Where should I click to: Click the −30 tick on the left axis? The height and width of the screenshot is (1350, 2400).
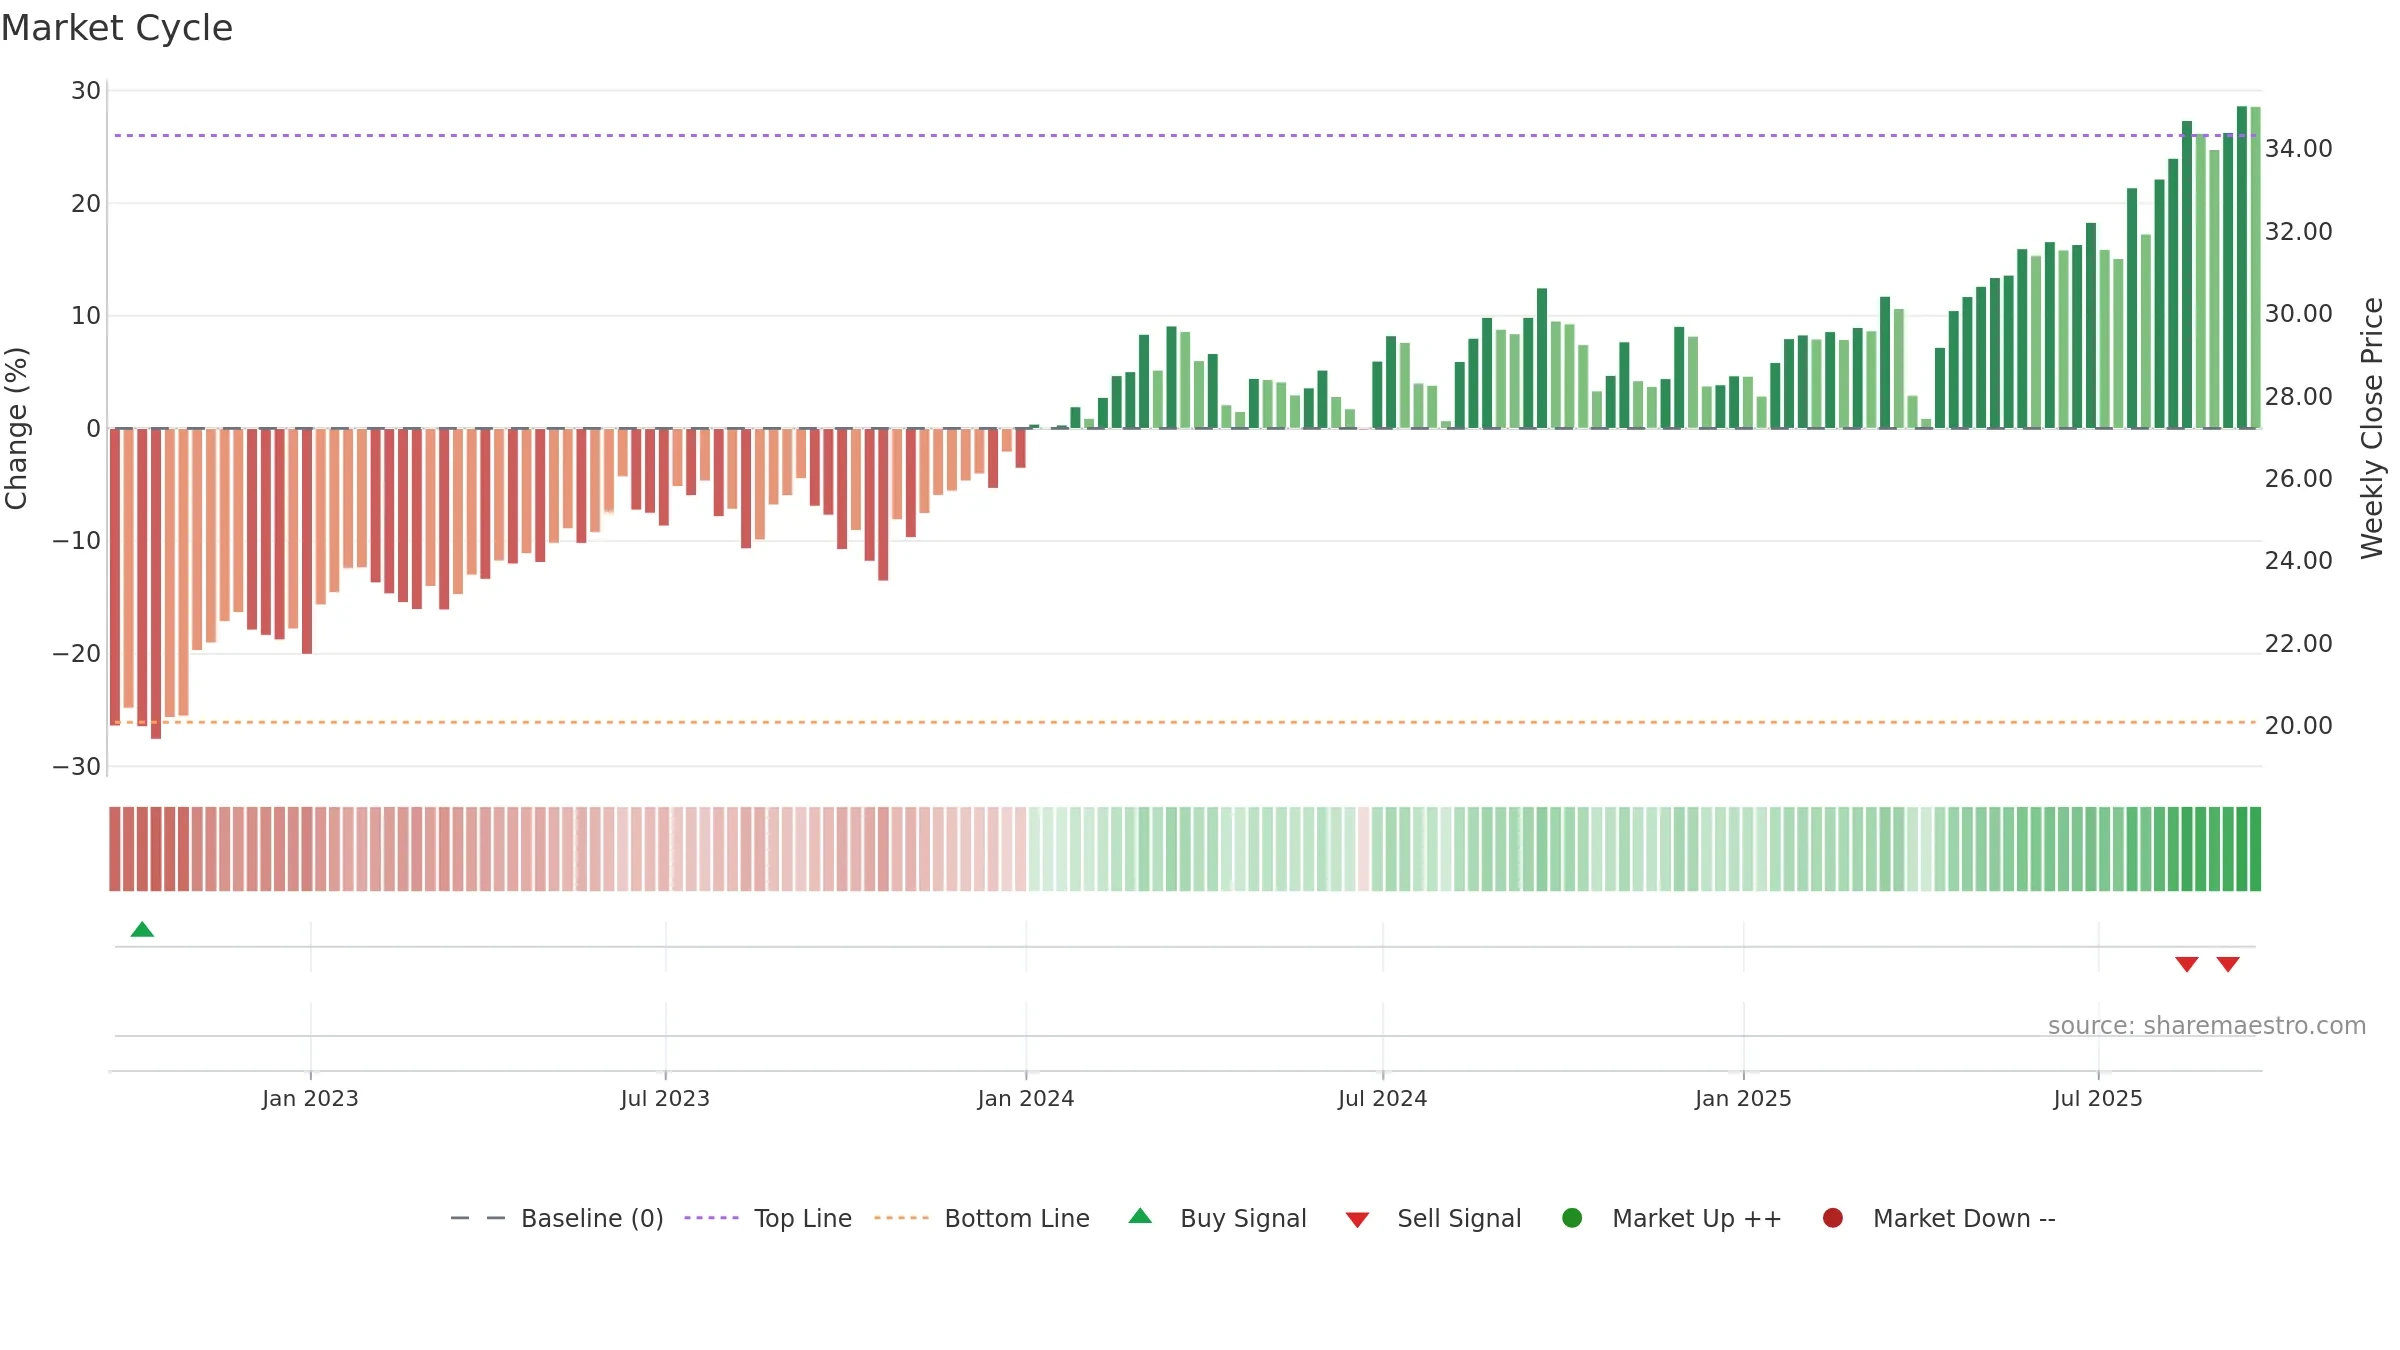[x=77, y=767]
